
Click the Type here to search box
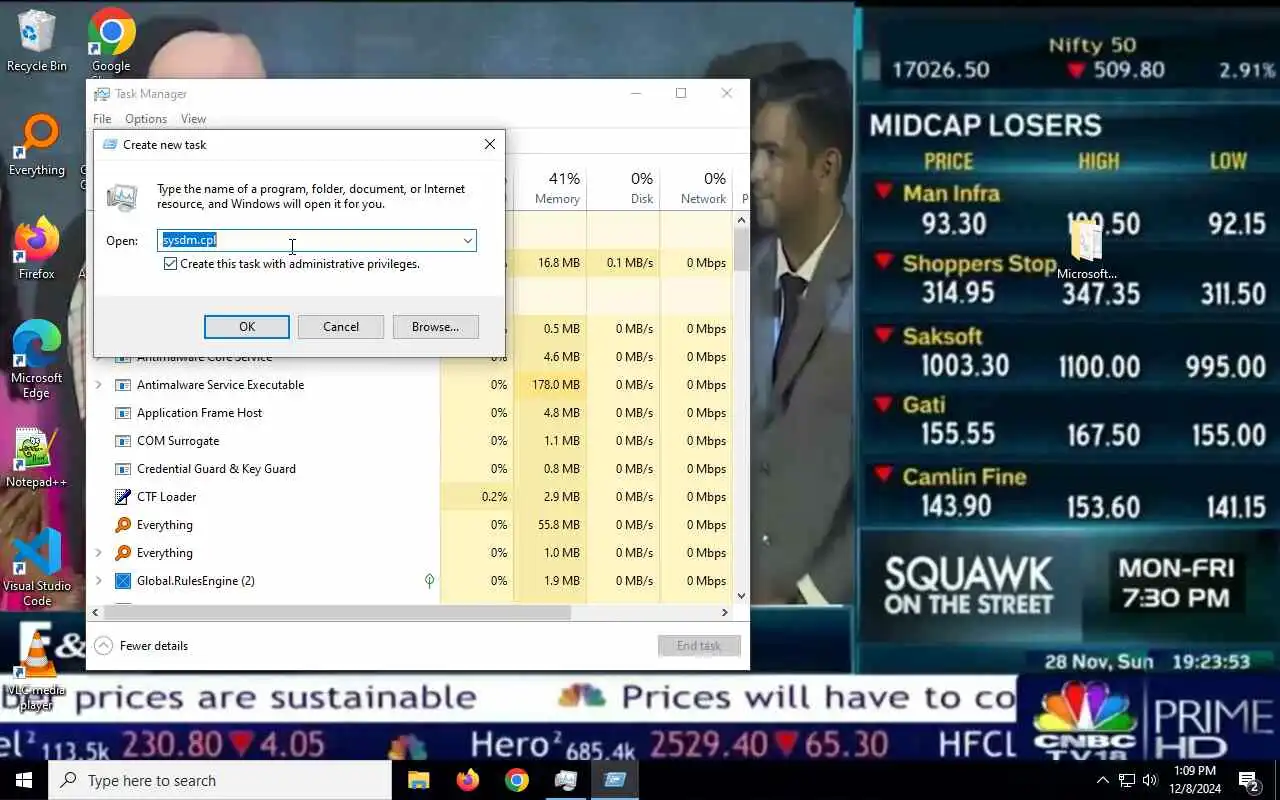[x=220, y=780]
